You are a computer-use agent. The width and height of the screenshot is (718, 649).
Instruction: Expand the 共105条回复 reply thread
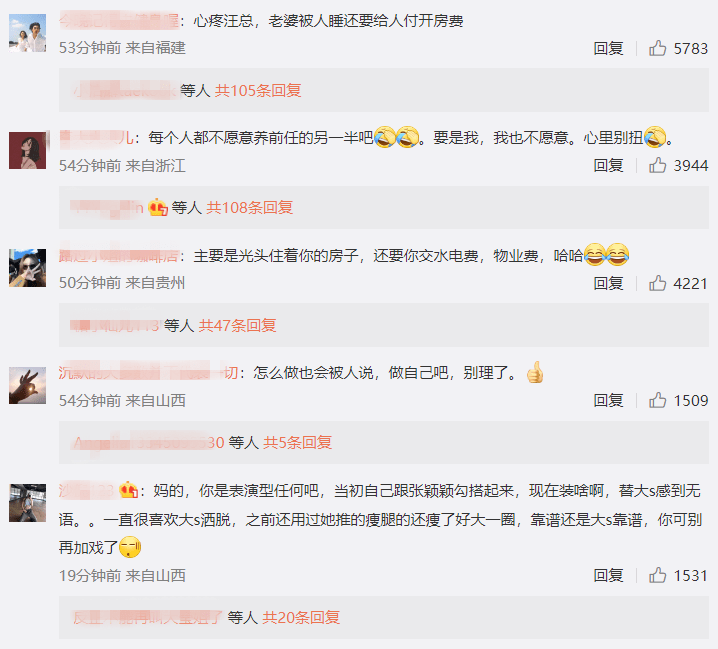coord(258,91)
